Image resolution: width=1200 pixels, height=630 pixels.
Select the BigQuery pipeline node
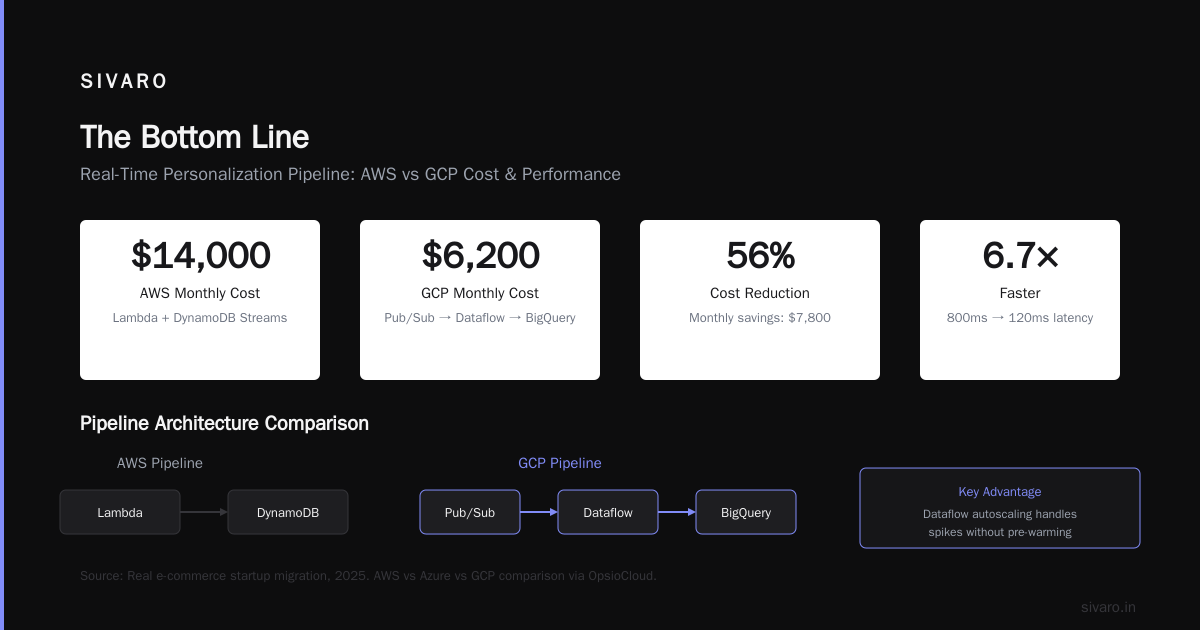(x=746, y=512)
